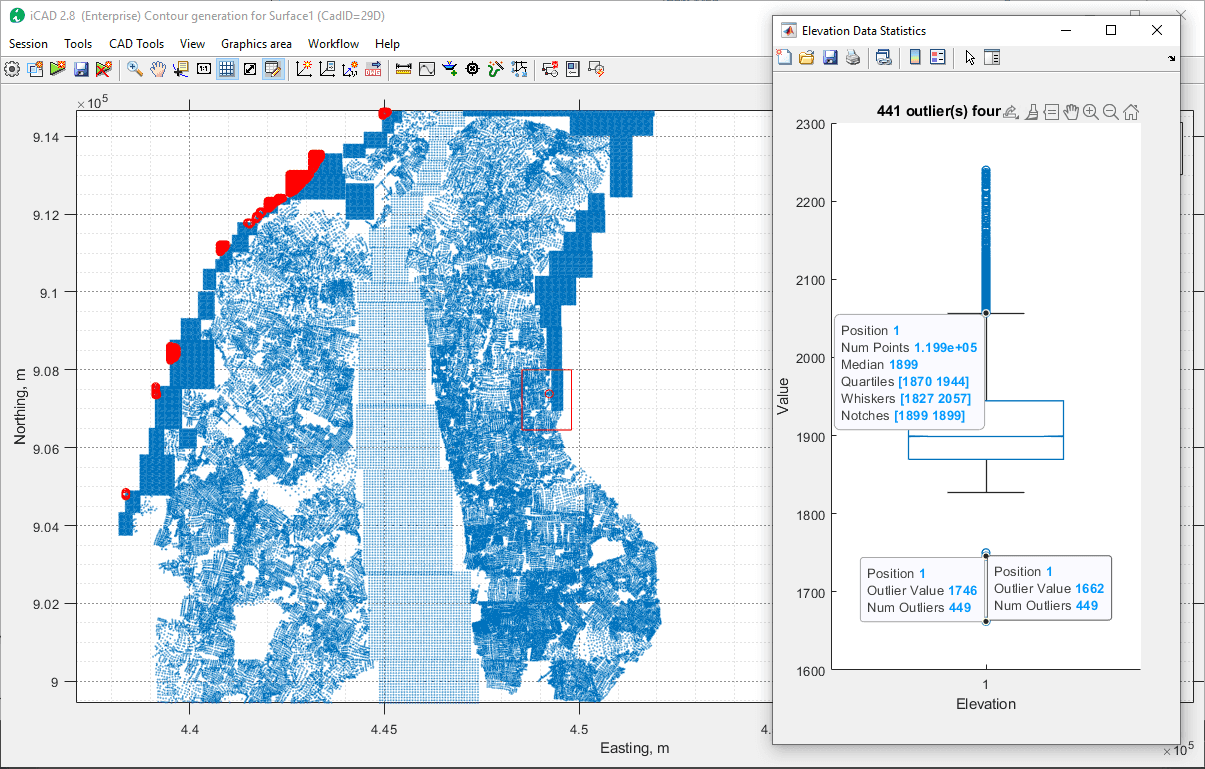
Task: Toggle Insert Colorbar in the figure toolbar
Action: (x=914, y=58)
